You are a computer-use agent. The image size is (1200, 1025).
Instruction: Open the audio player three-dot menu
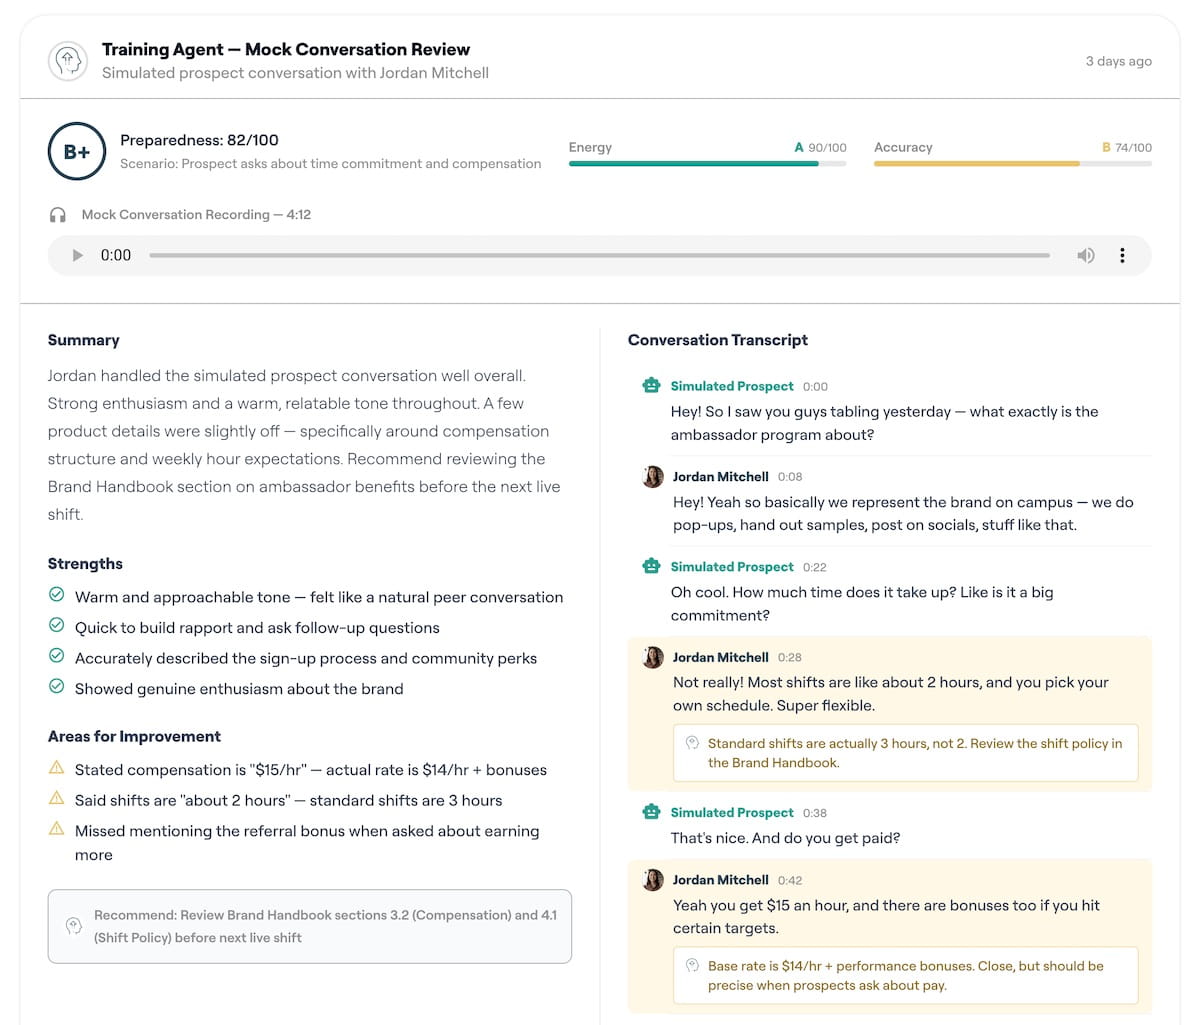click(1122, 255)
